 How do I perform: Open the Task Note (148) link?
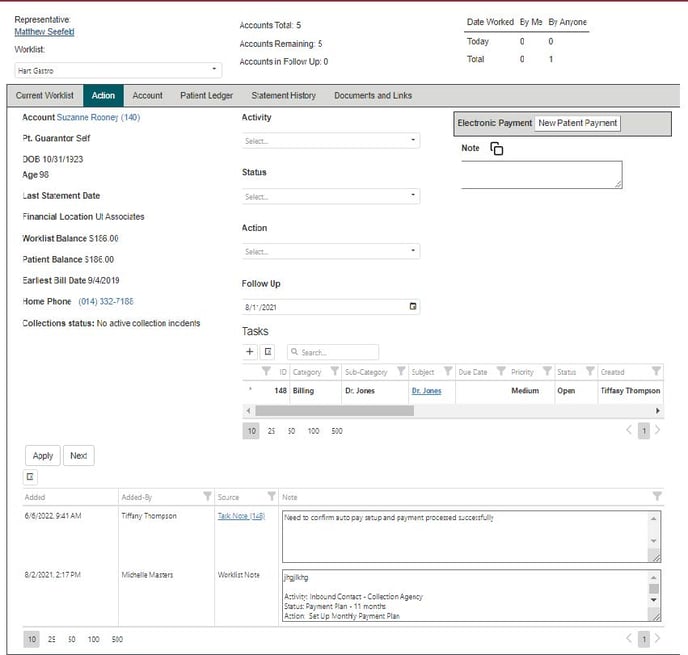[x=240, y=517]
